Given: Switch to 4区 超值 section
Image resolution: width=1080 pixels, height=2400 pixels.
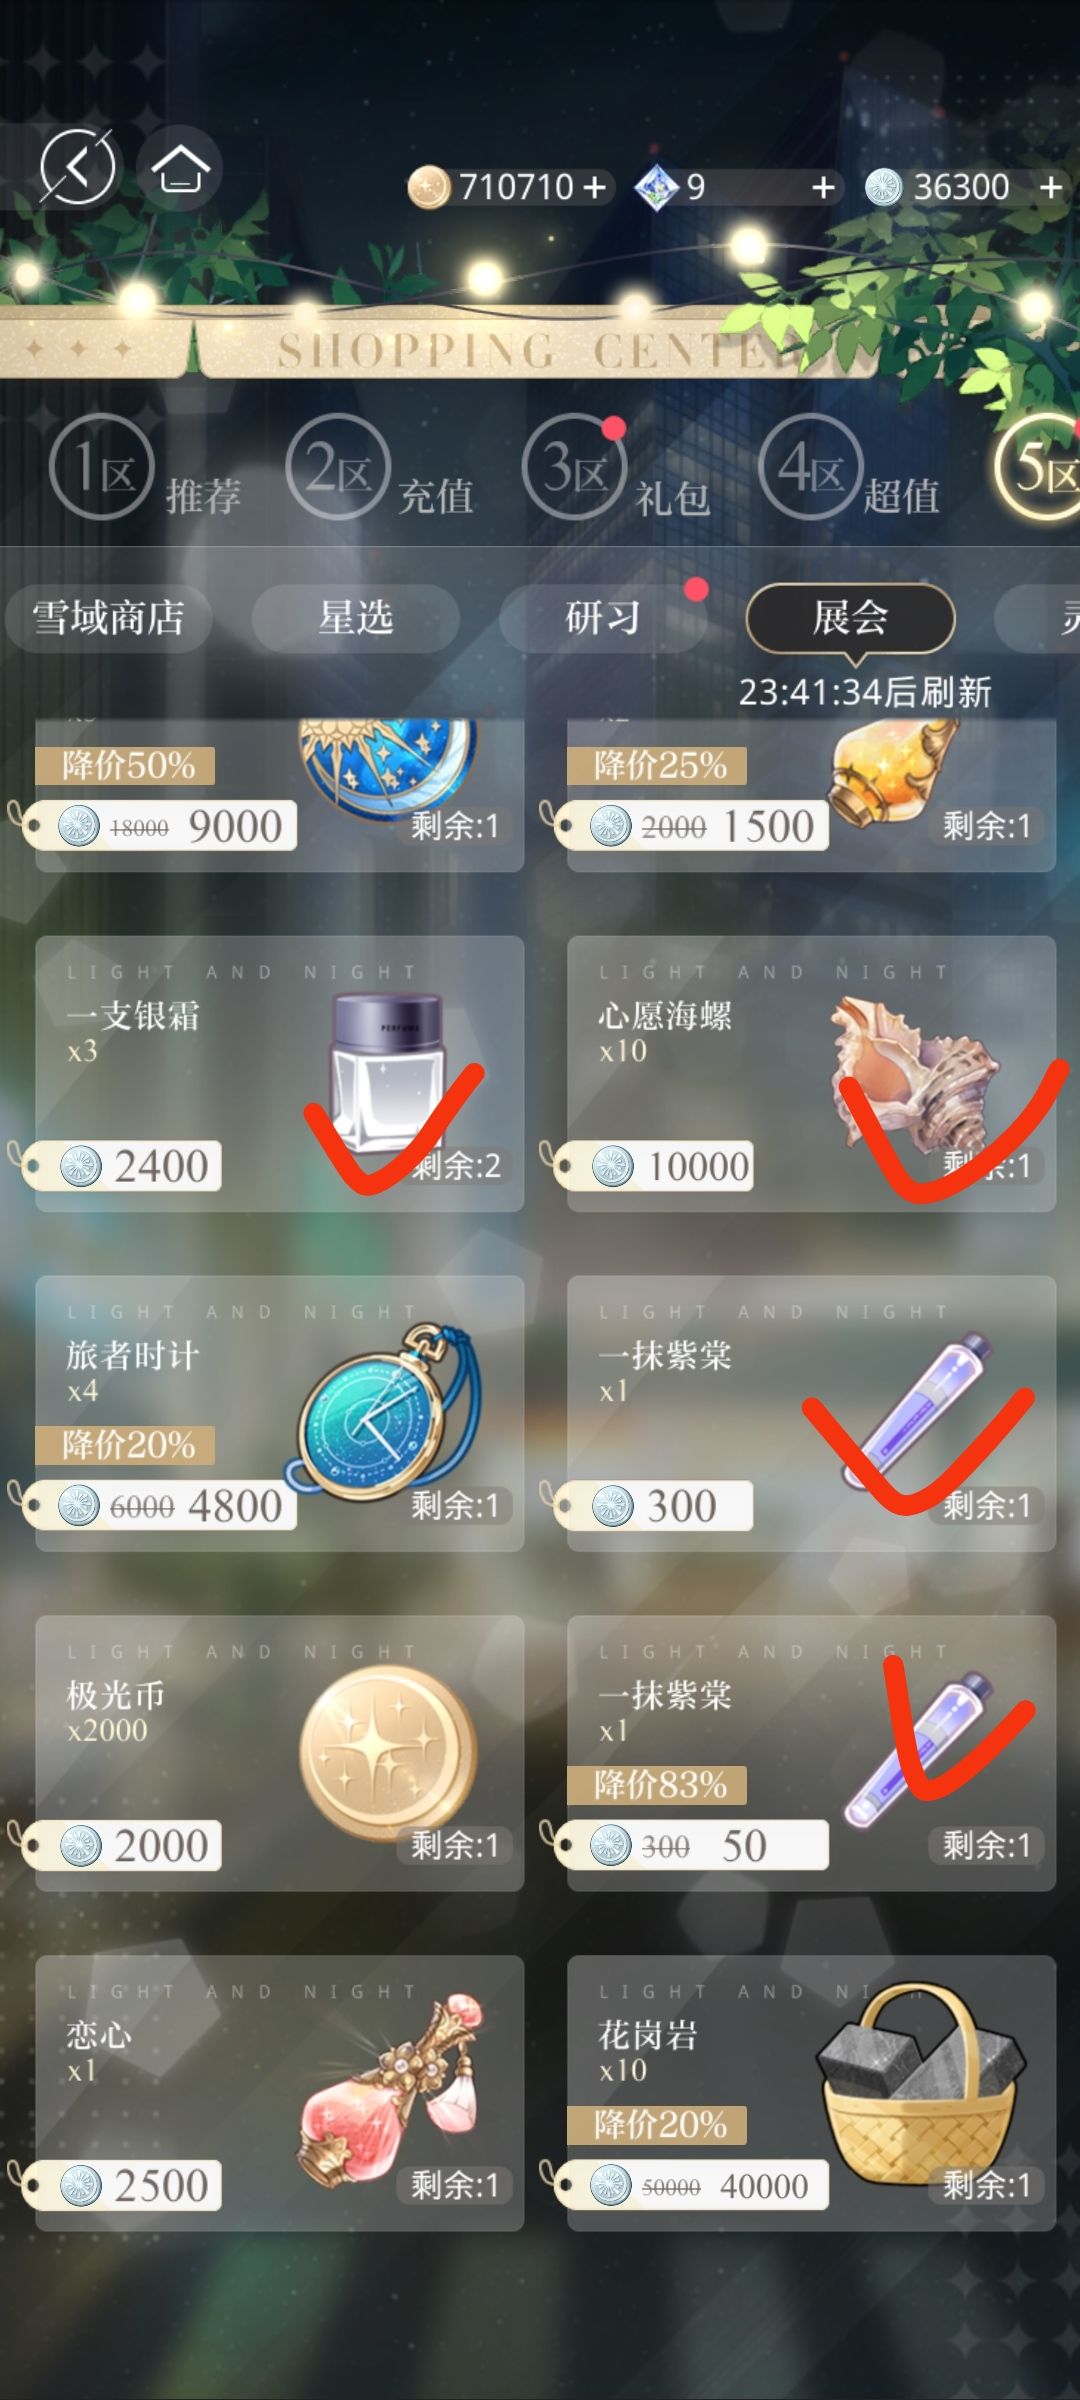Looking at the screenshot, I should click(851, 468).
